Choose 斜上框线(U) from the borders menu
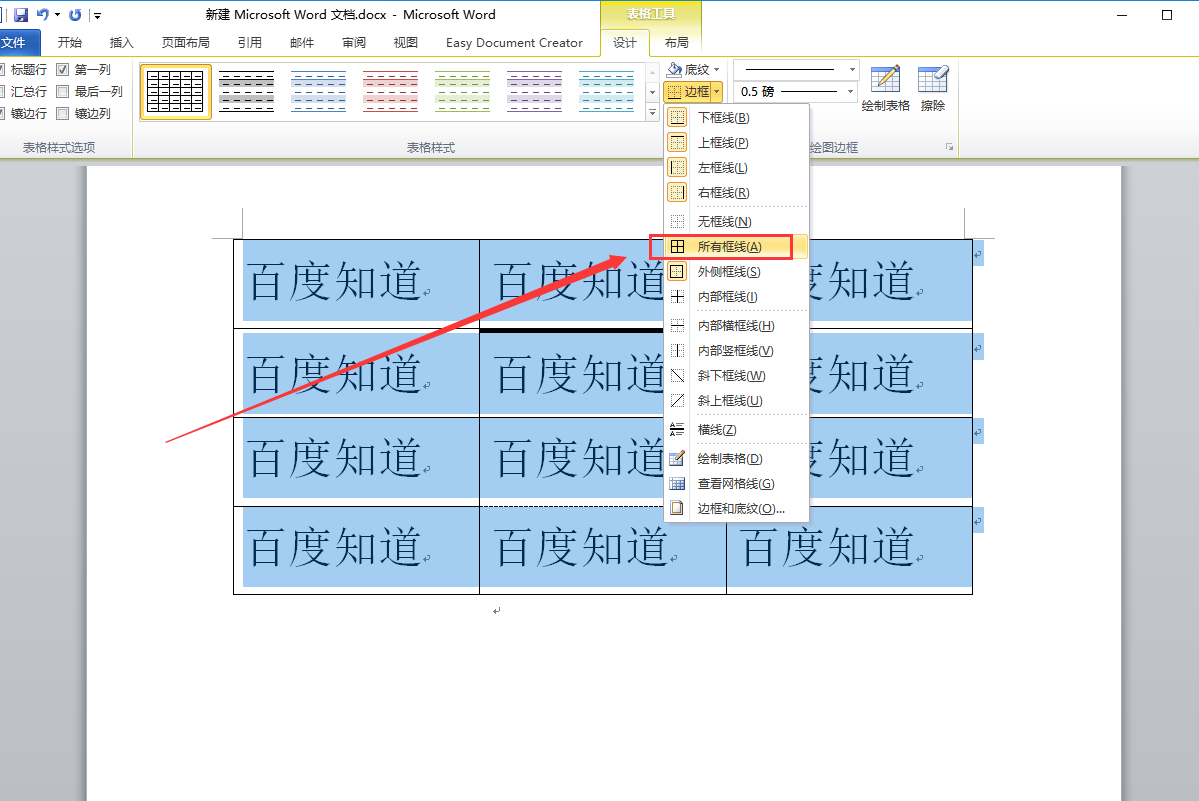The image size is (1199, 801). pos(736,401)
